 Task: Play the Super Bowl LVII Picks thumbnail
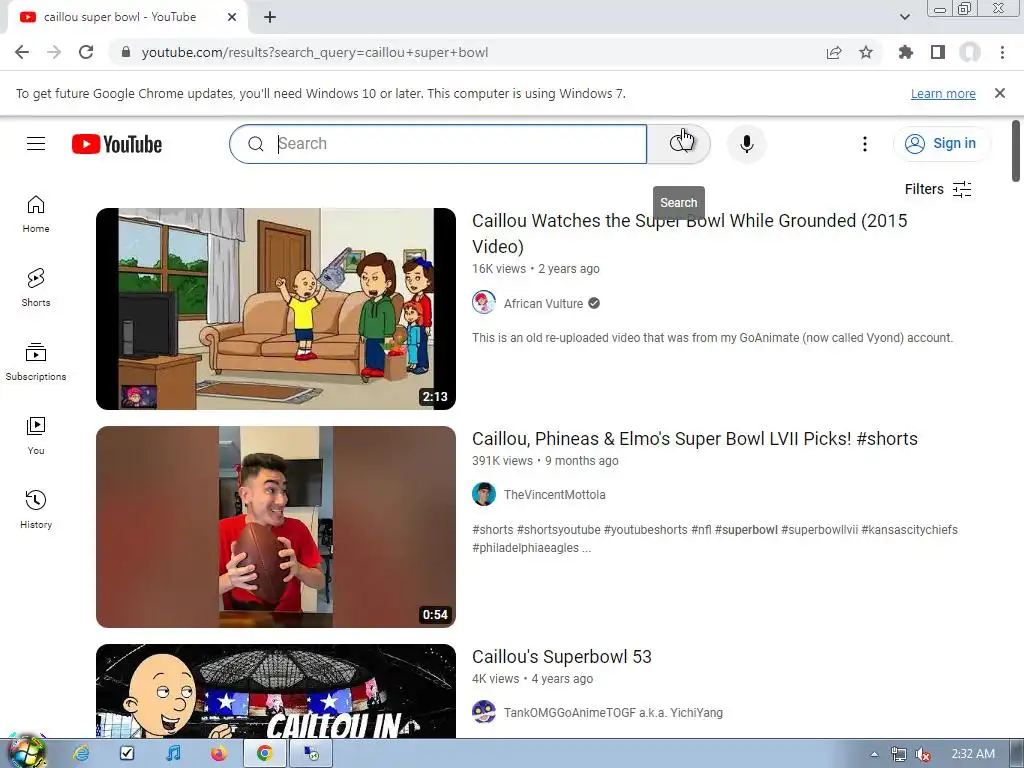[x=276, y=527]
